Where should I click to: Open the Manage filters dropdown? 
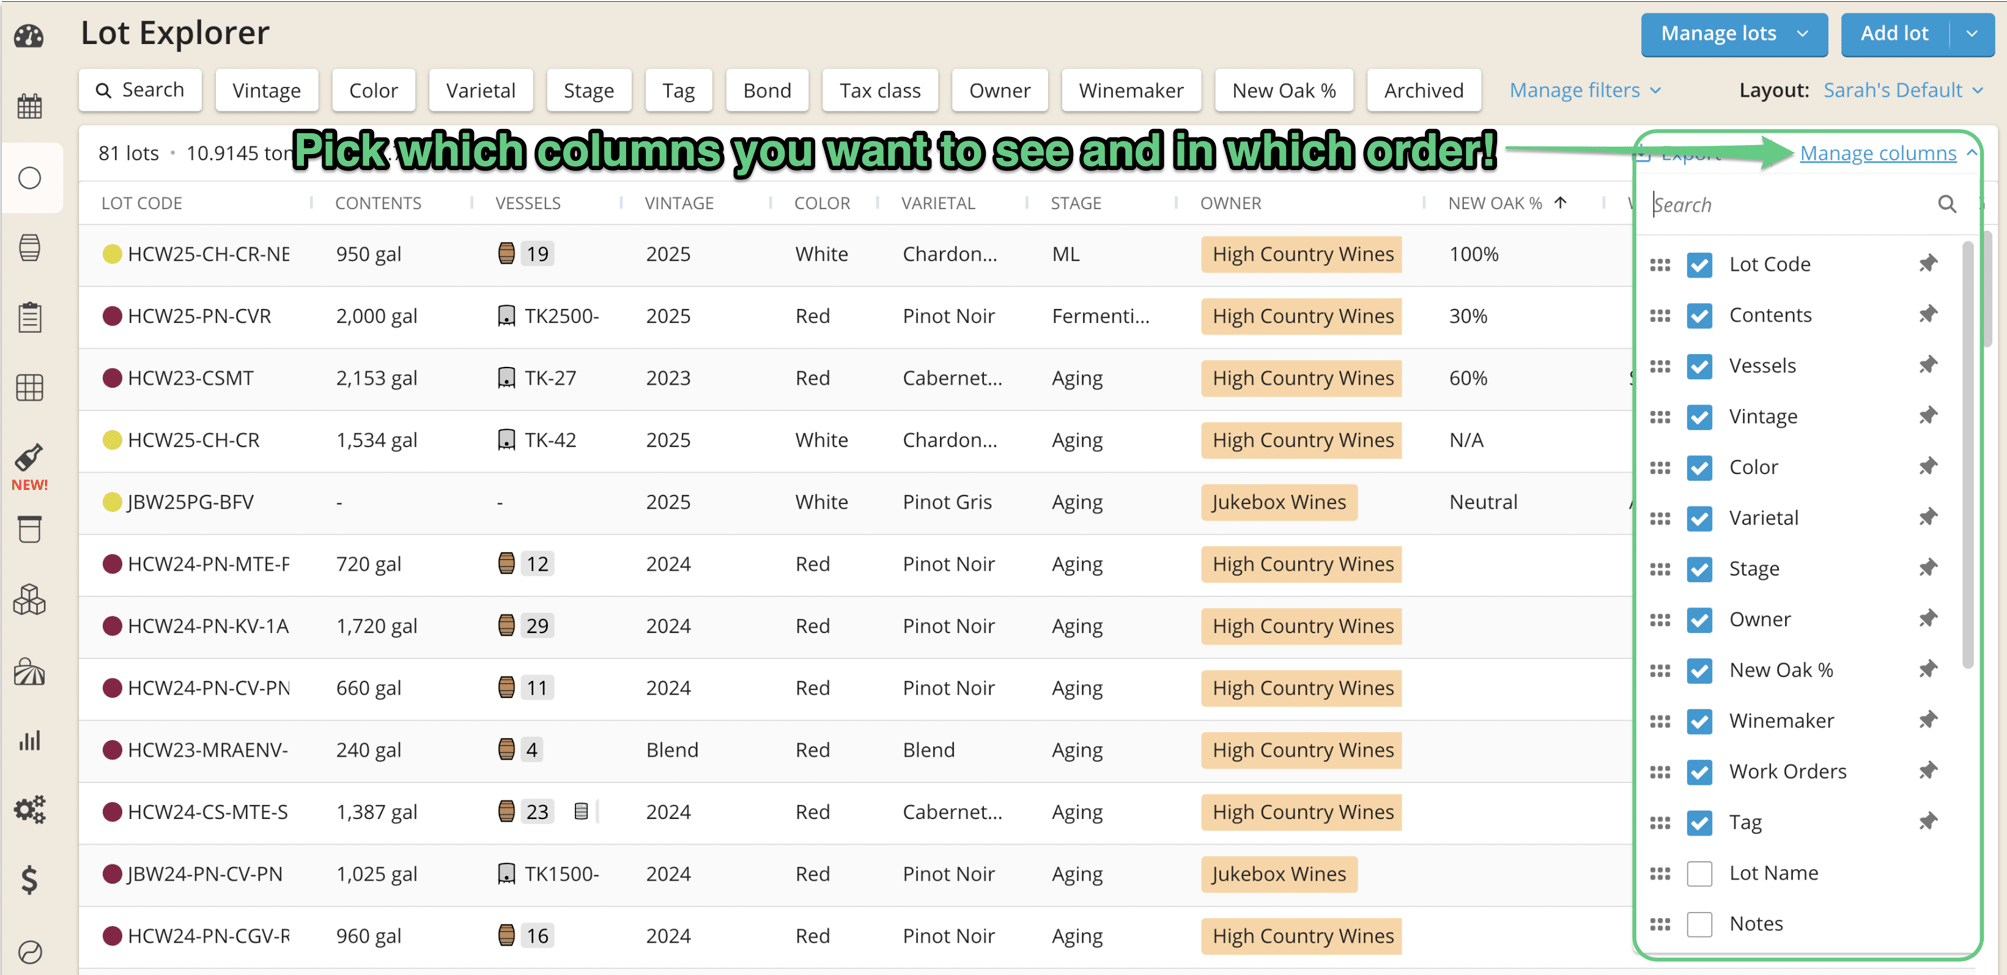pos(1585,90)
